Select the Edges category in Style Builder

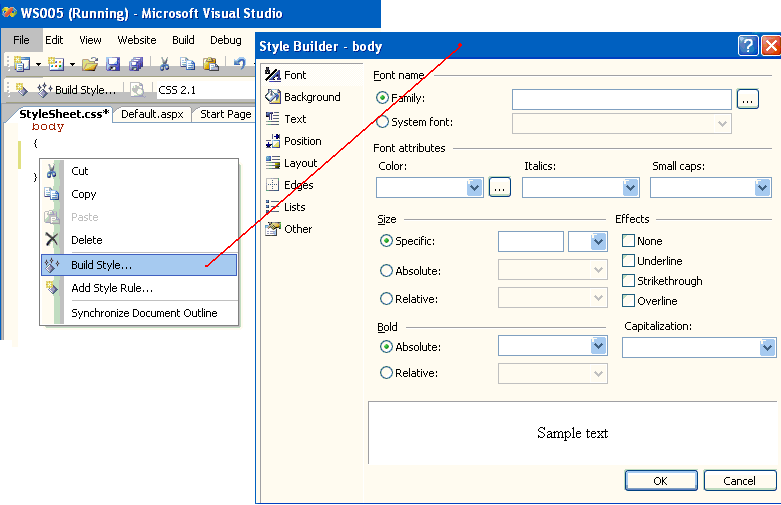(290, 185)
